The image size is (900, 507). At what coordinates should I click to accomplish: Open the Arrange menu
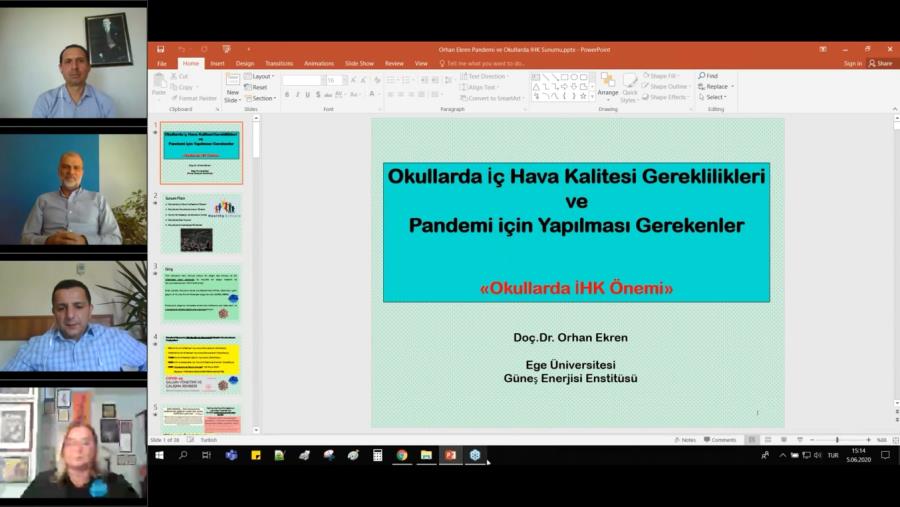tap(608, 85)
